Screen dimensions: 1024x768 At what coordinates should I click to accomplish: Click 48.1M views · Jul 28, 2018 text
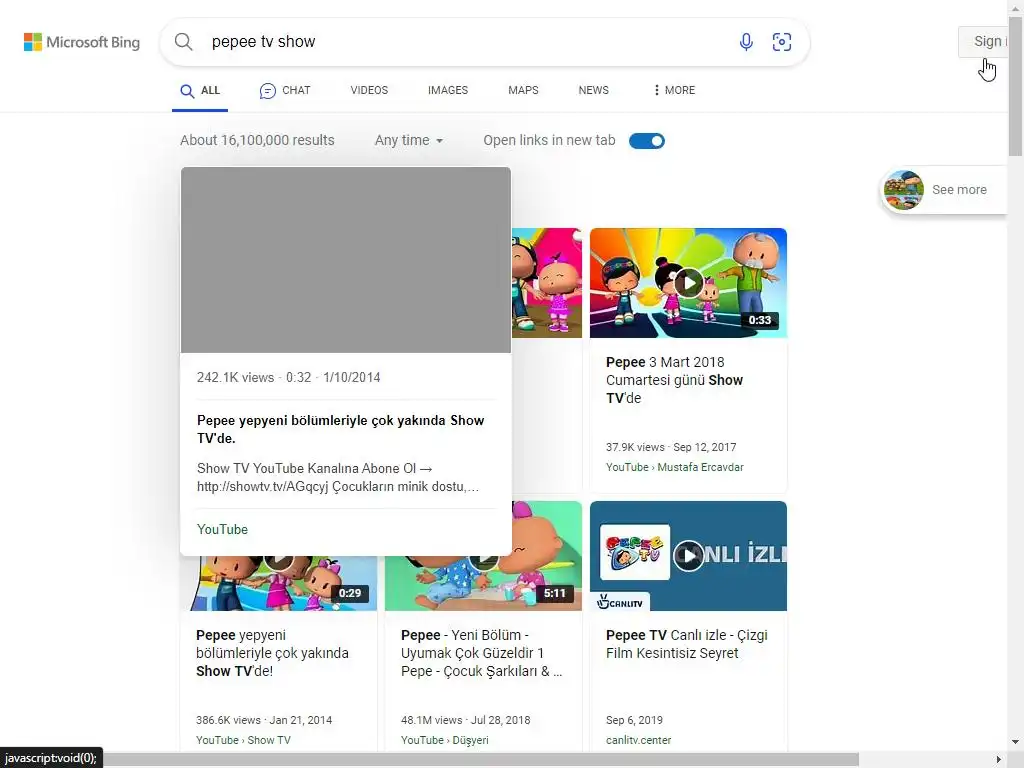(466, 720)
